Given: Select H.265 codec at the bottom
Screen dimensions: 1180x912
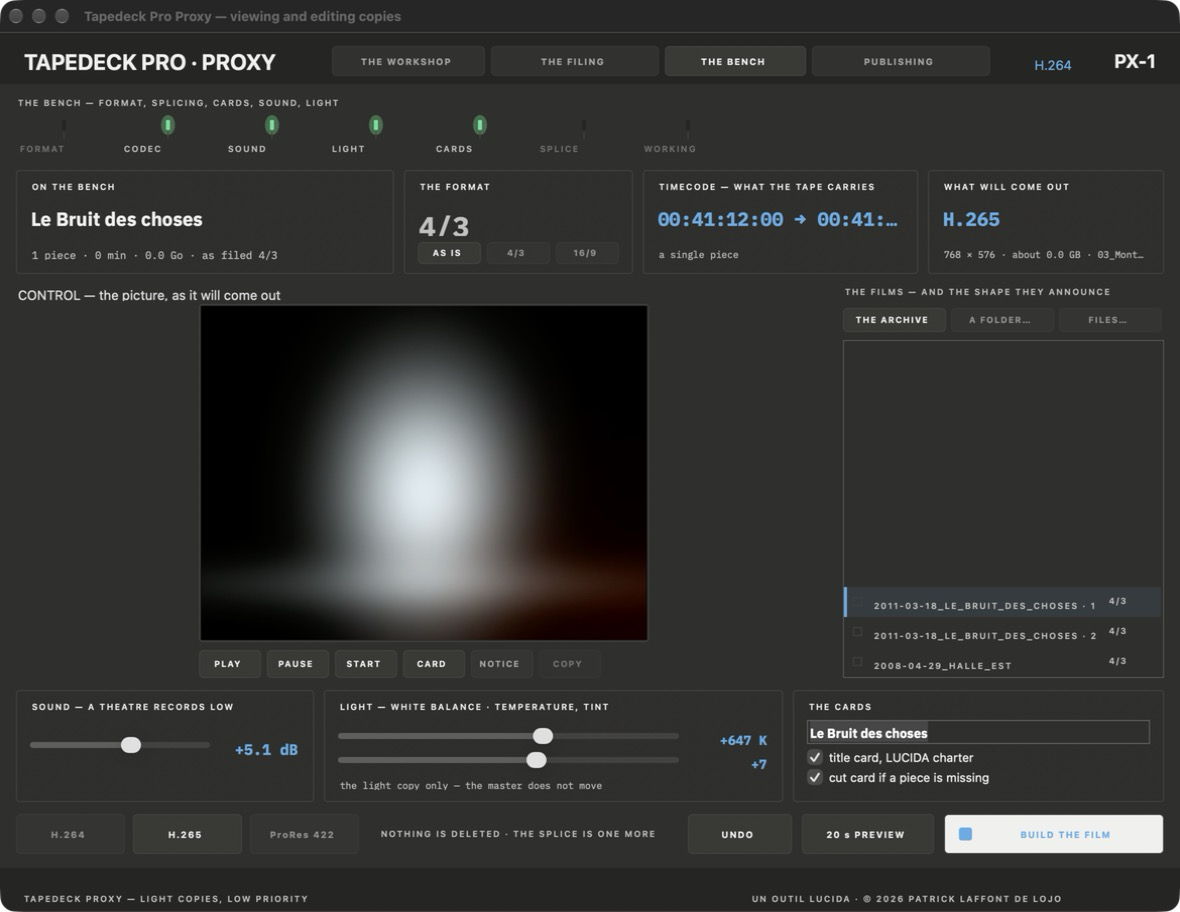Looking at the screenshot, I should pyautogui.click(x=187, y=834).
